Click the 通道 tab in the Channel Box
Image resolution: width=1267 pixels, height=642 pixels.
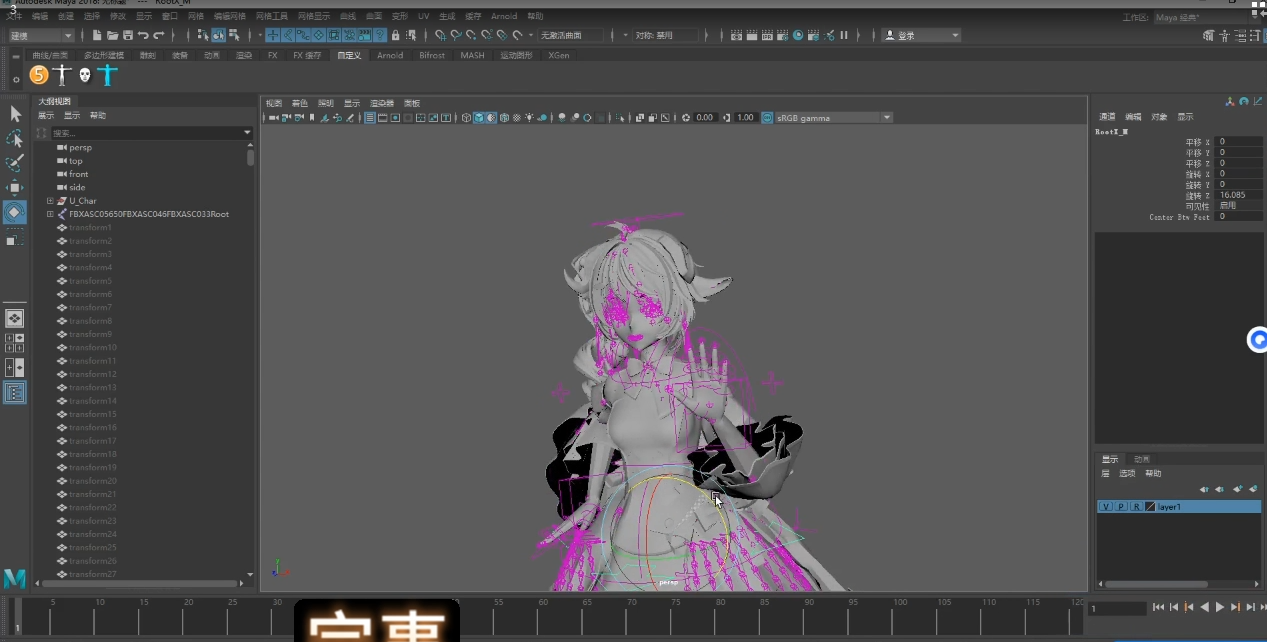pos(1109,116)
